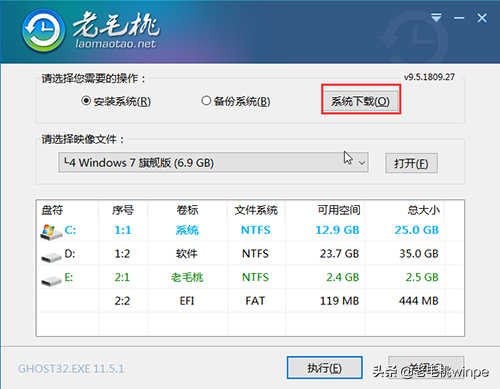Click the 软件 volume label cell

coord(187,254)
